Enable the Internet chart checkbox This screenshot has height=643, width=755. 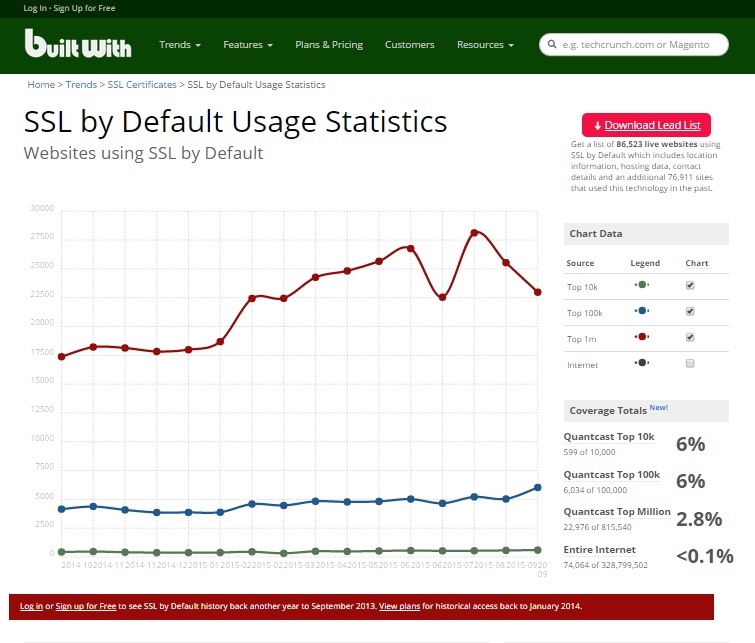point(690,363)
